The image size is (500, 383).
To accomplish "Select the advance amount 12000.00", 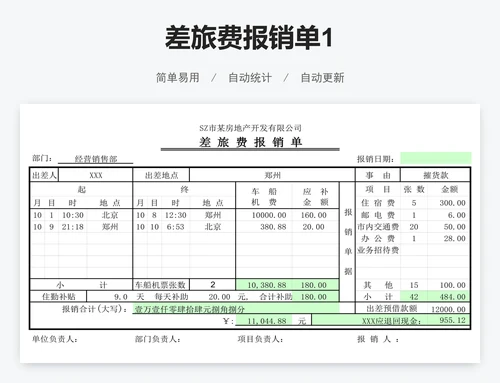I will tap(448, 309).
